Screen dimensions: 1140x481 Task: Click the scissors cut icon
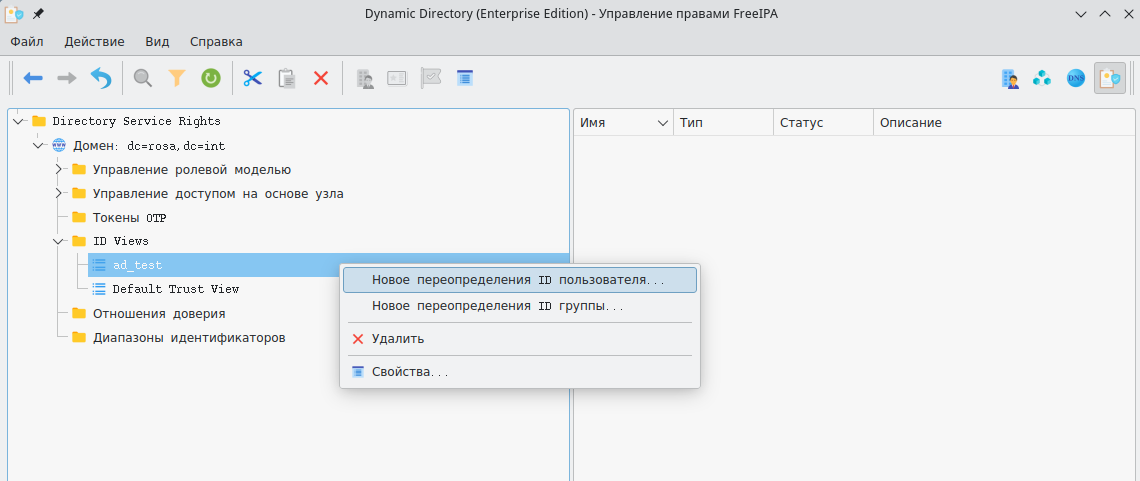click(x=252, y=78)
